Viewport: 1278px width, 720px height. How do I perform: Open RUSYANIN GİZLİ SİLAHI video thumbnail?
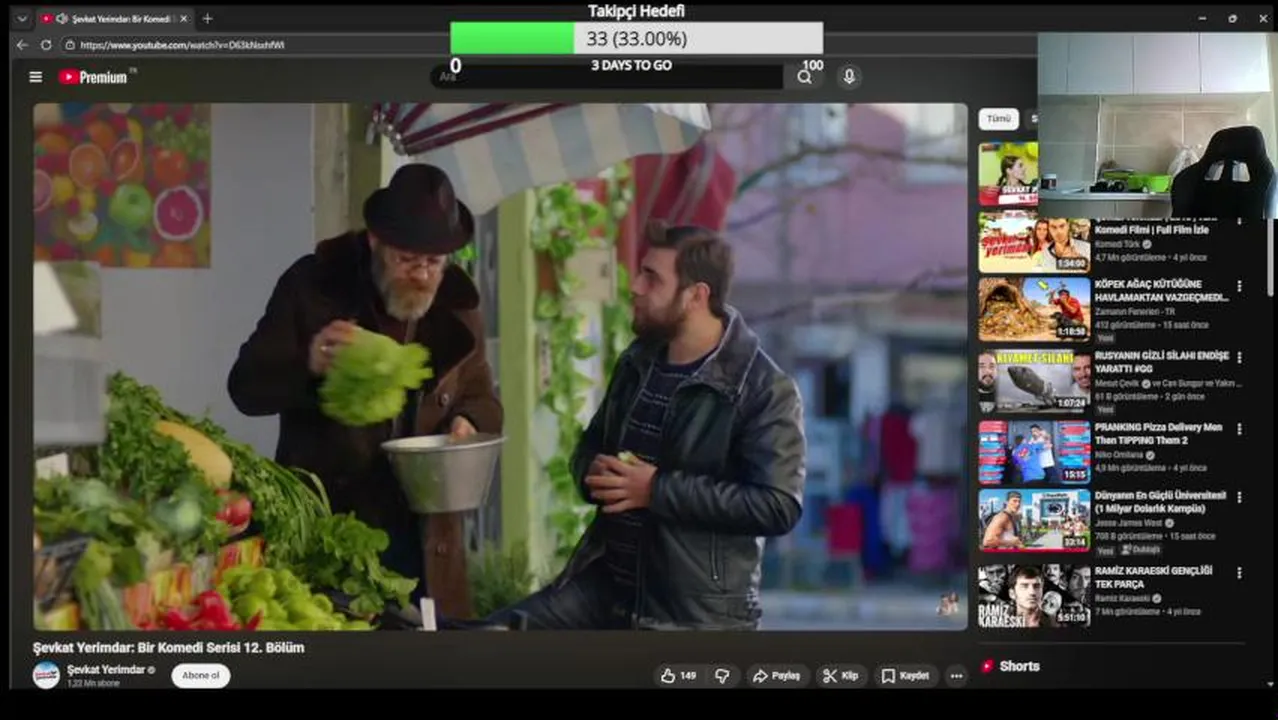1034,382
